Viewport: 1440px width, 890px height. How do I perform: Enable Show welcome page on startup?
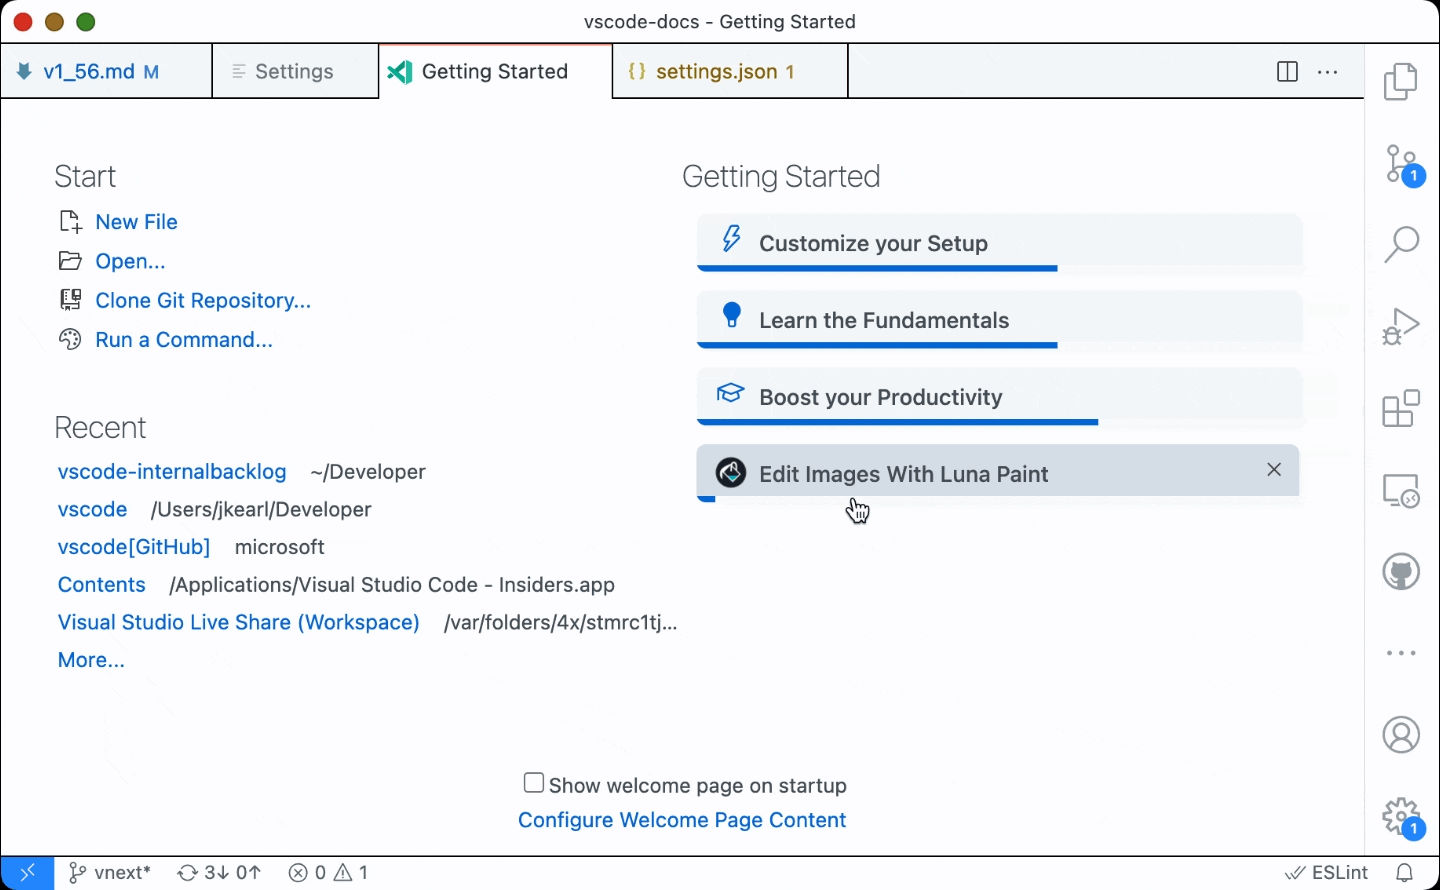coord(533,782)
